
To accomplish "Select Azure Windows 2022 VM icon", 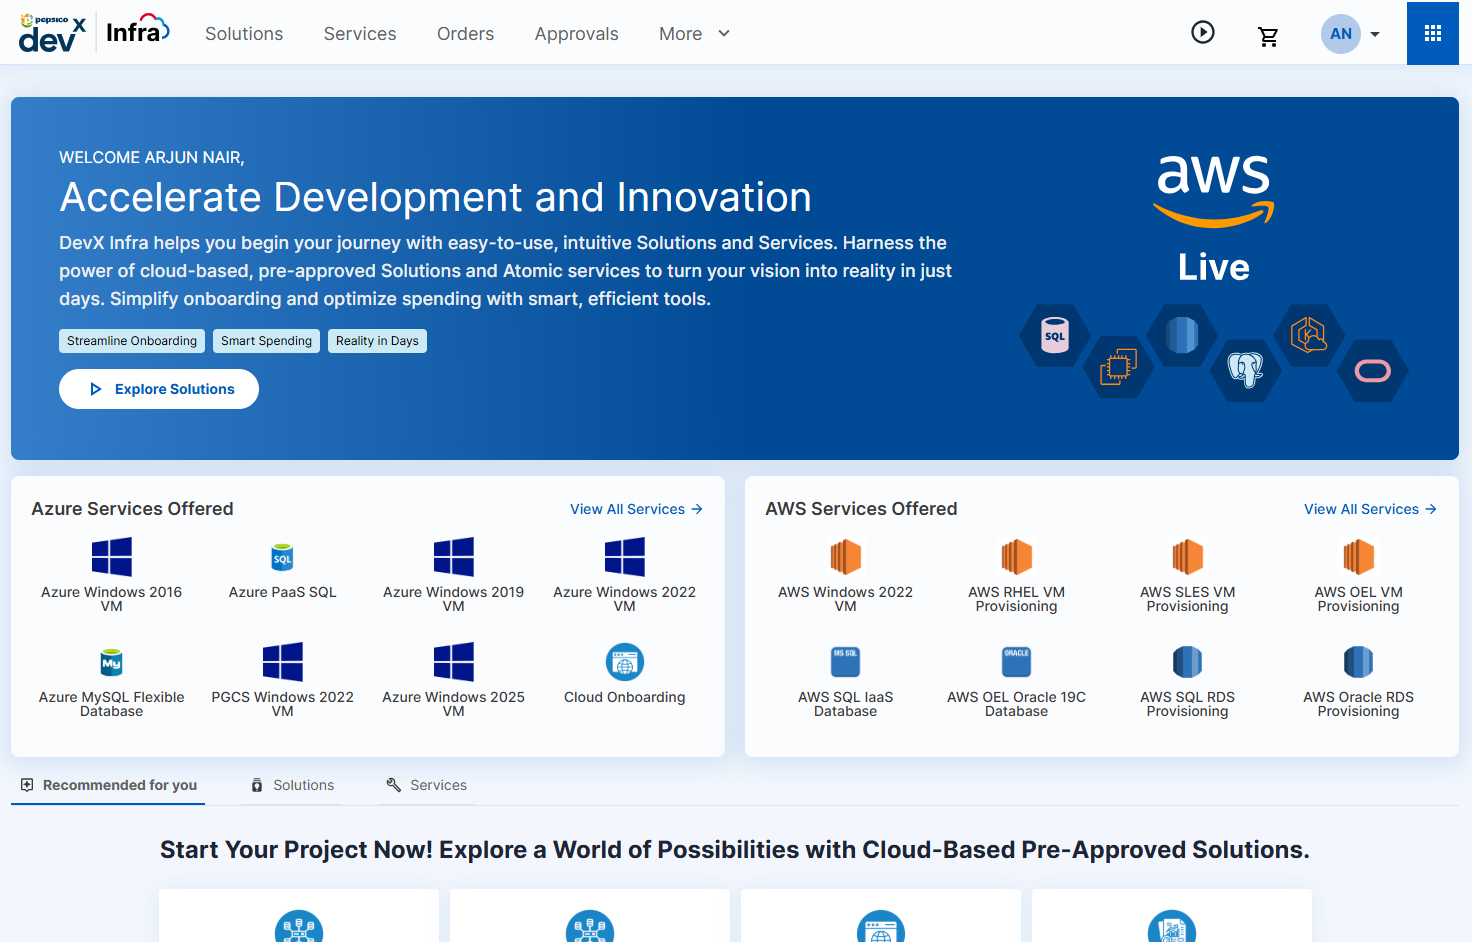I will [x=625, y=557].
